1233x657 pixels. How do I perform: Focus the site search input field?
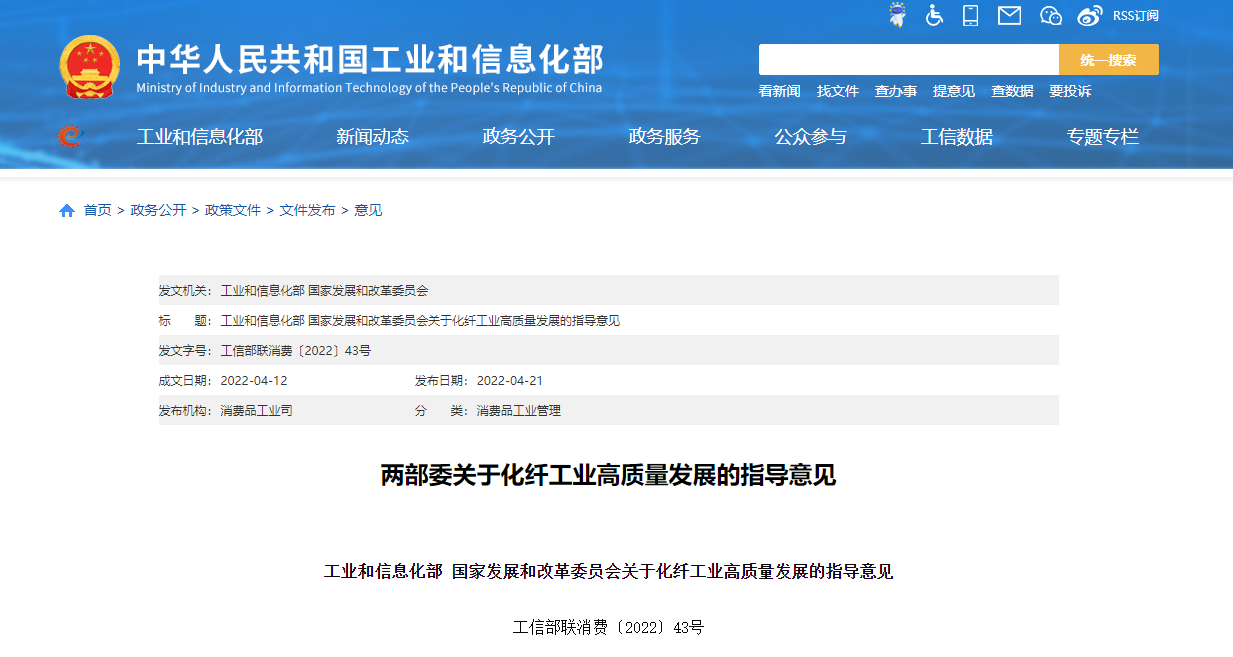908,60
